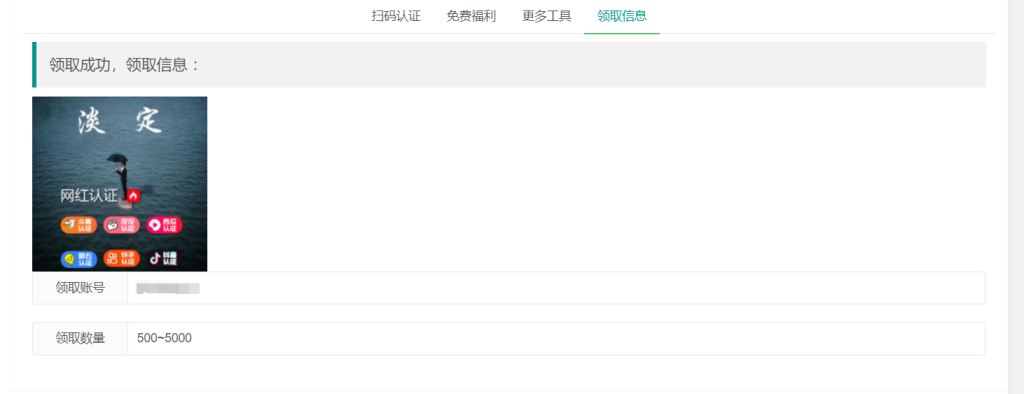Click the umbrella man in the avatar
This screenshot has width=1024, height=394.
120,175
